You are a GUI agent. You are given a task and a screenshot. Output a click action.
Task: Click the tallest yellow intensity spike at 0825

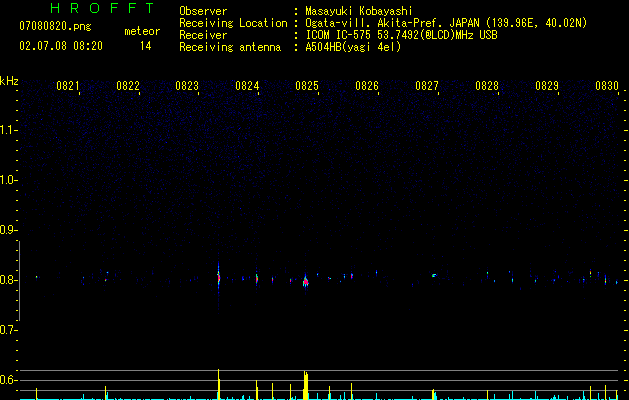coord(306,385)
